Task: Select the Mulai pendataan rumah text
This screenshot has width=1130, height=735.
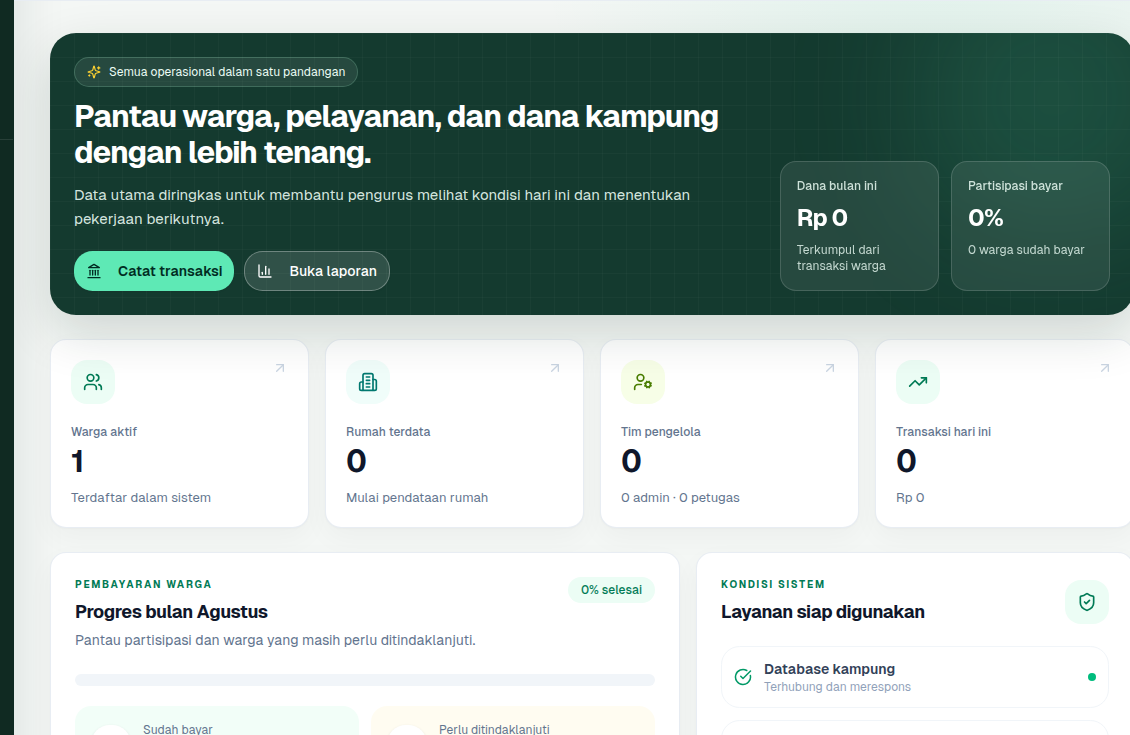Action: click(x=417, y=497)
